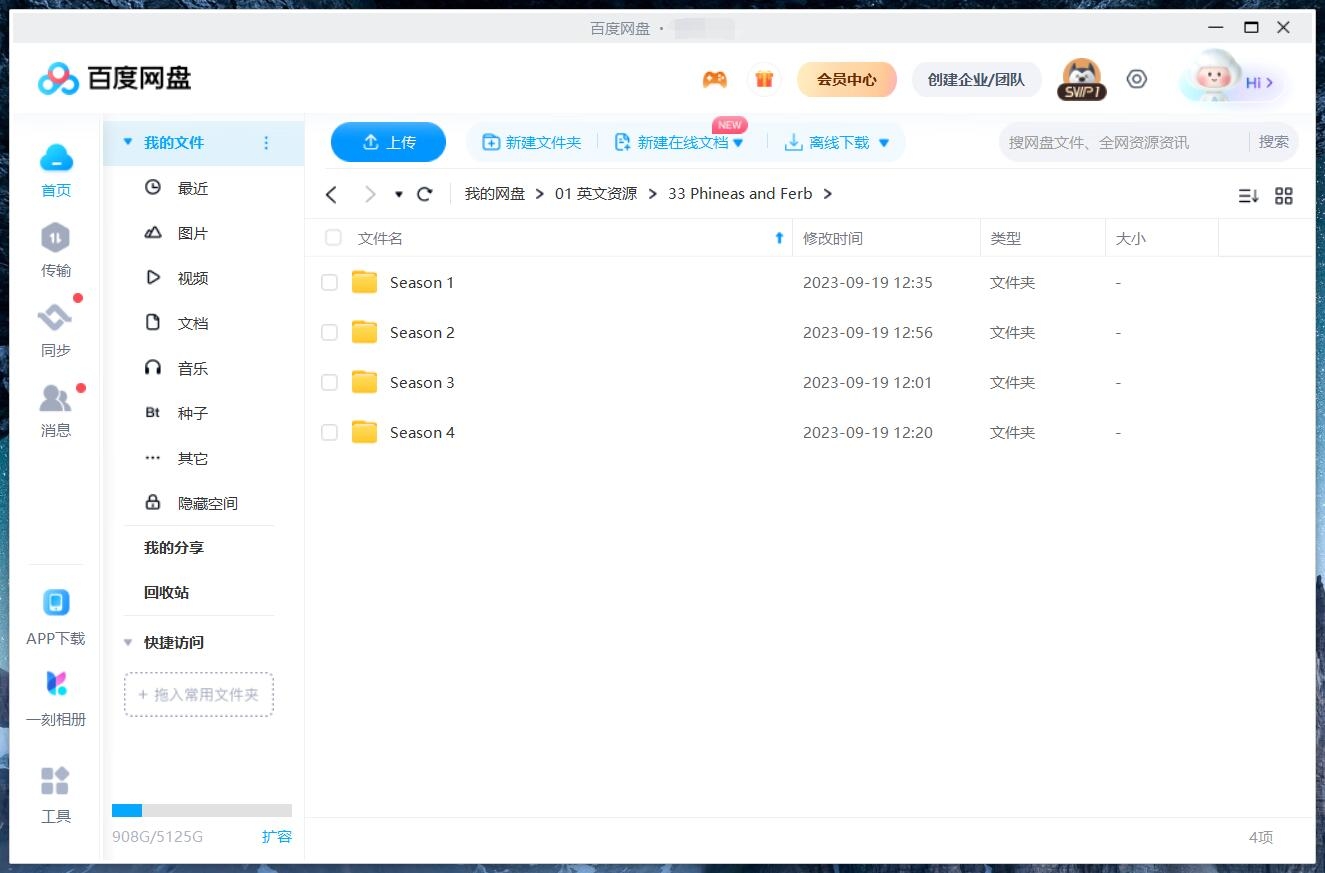Open the 传输 (Transfer) panel

click(55, 248)
